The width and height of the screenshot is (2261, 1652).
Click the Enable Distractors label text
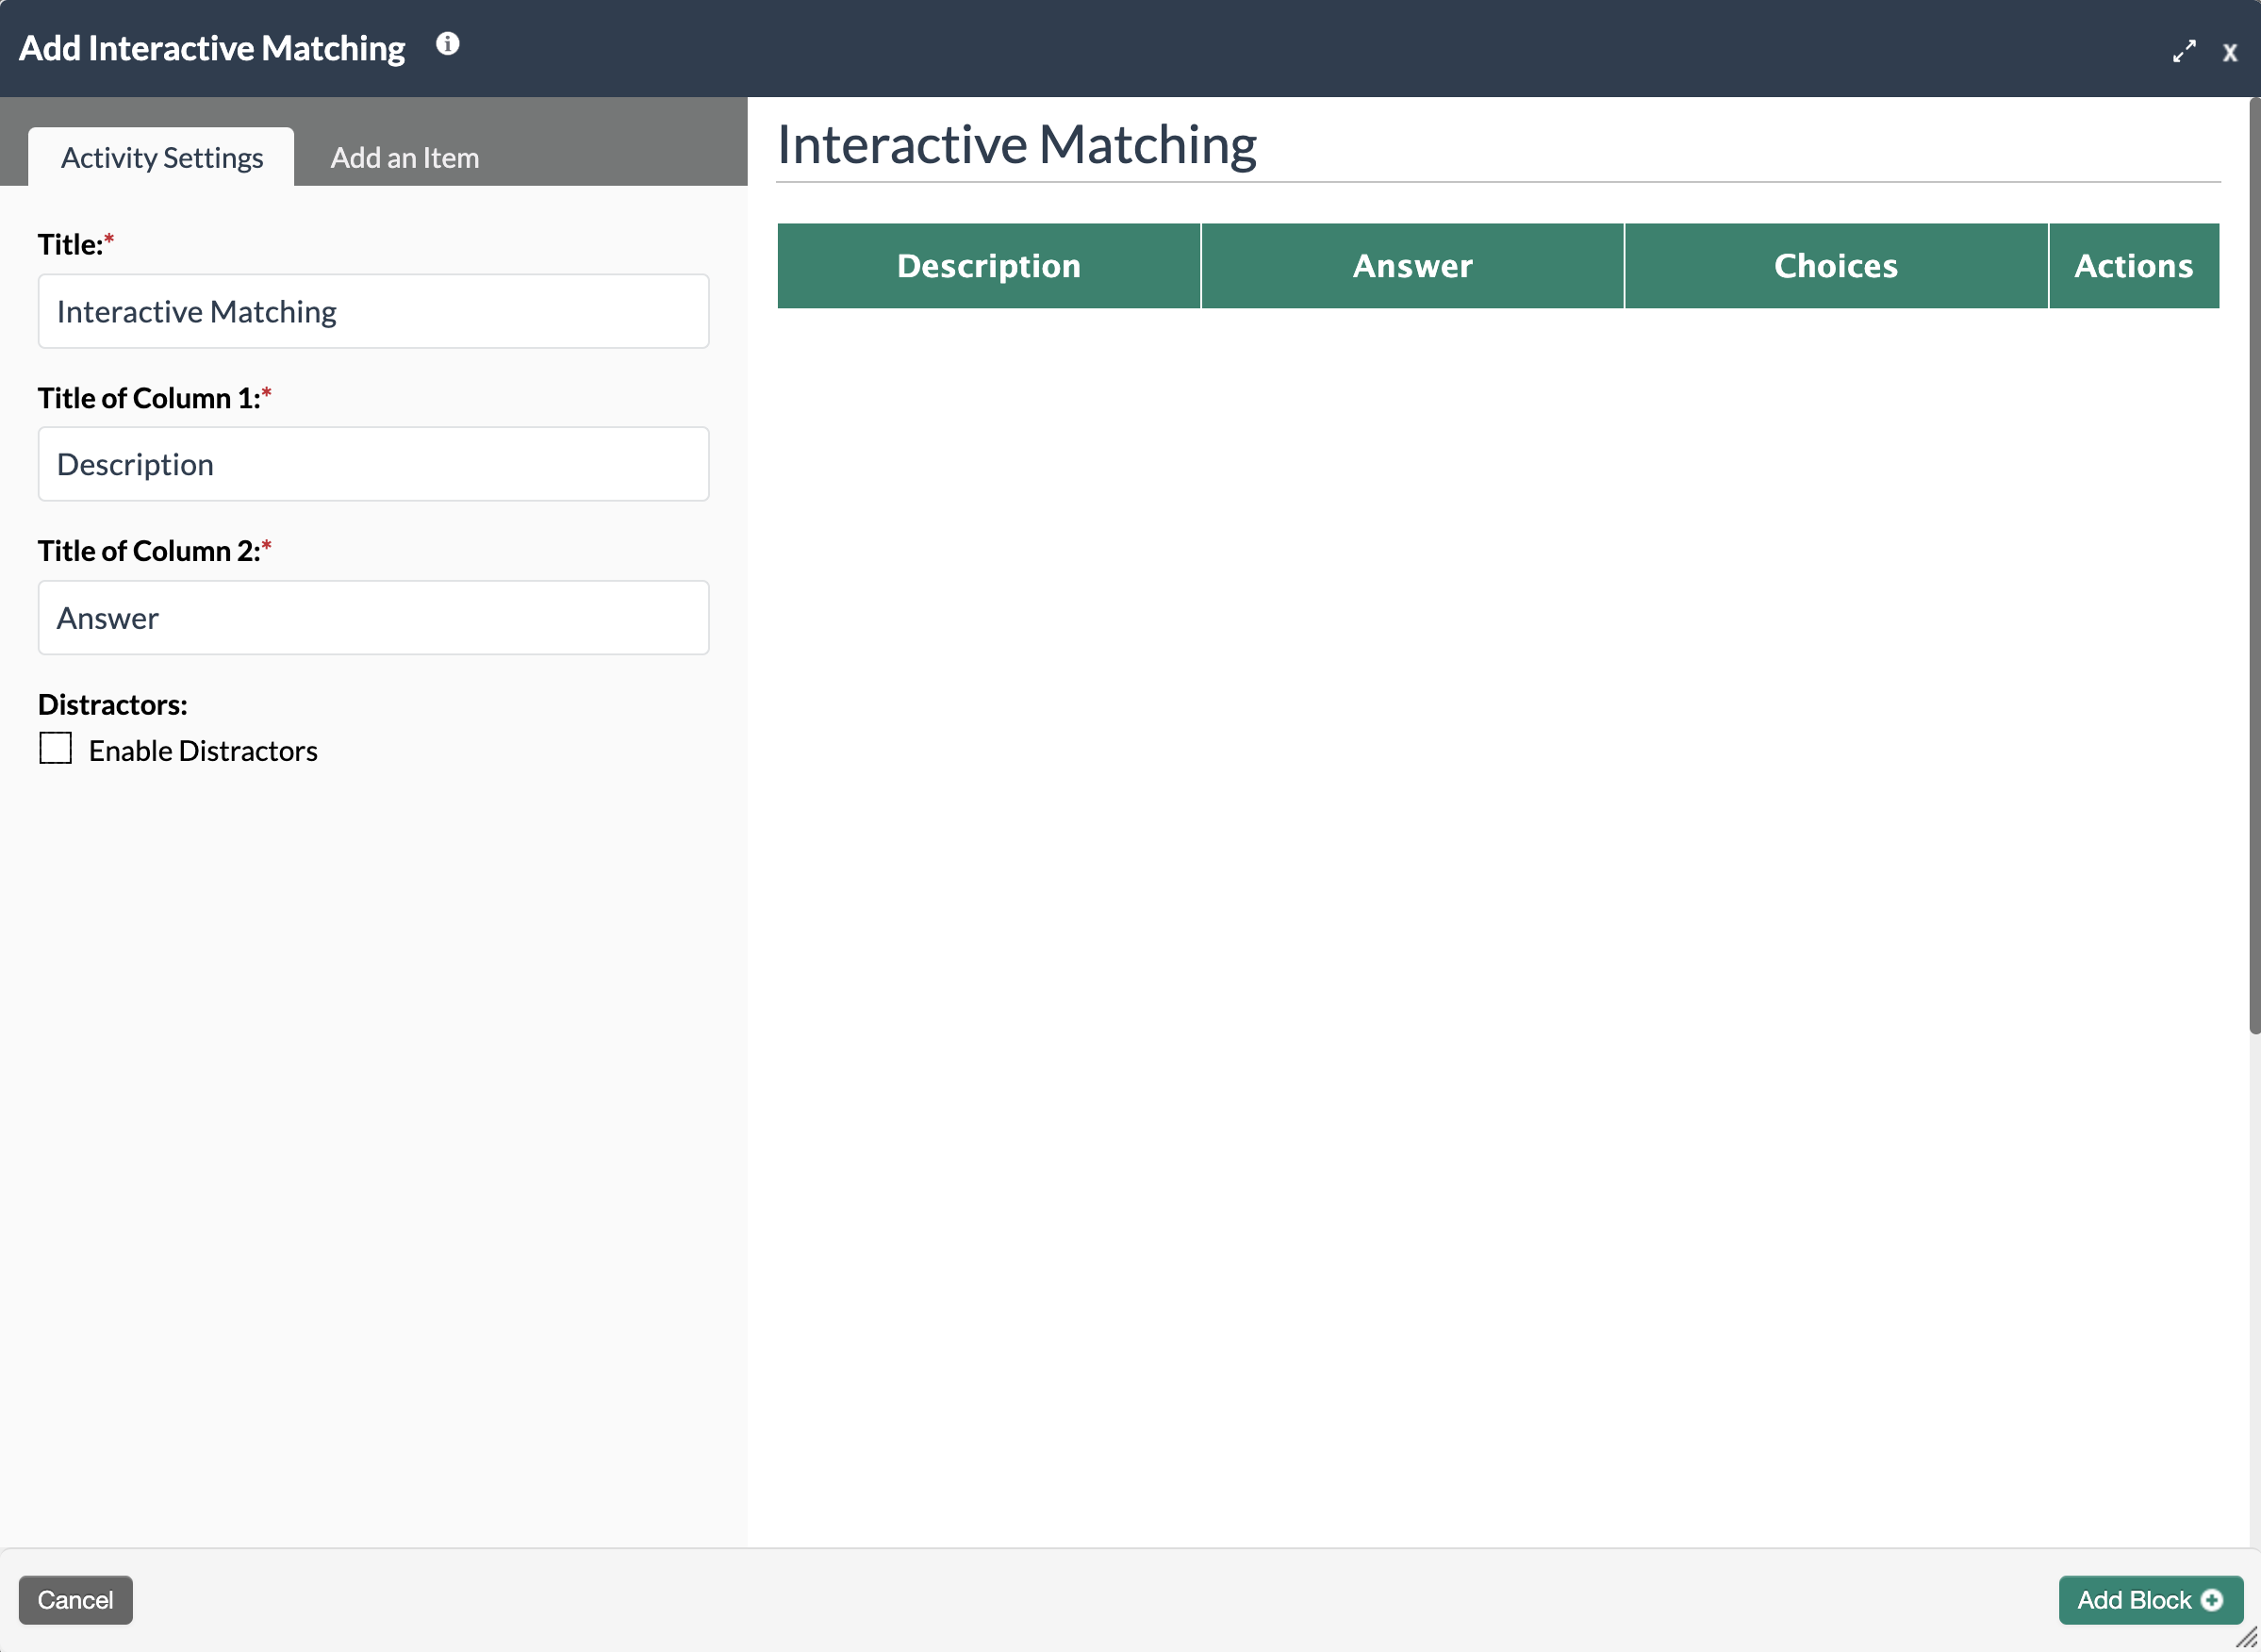(x=203, y=751)
